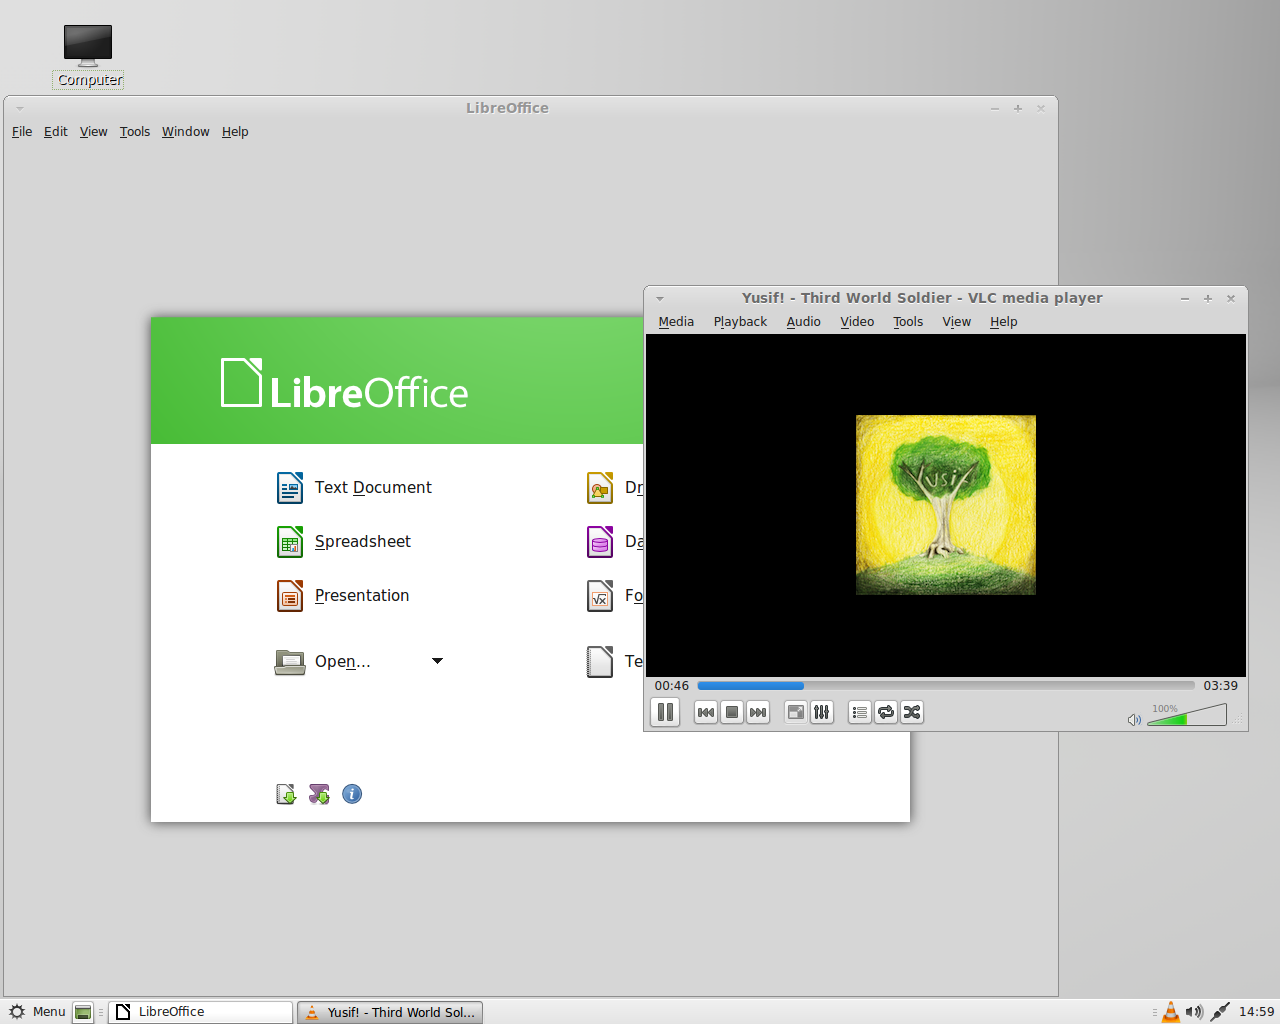Adjust the VLC volume slider
Viewport: 1280px width, 1024px height.
tap(1187, 714)
